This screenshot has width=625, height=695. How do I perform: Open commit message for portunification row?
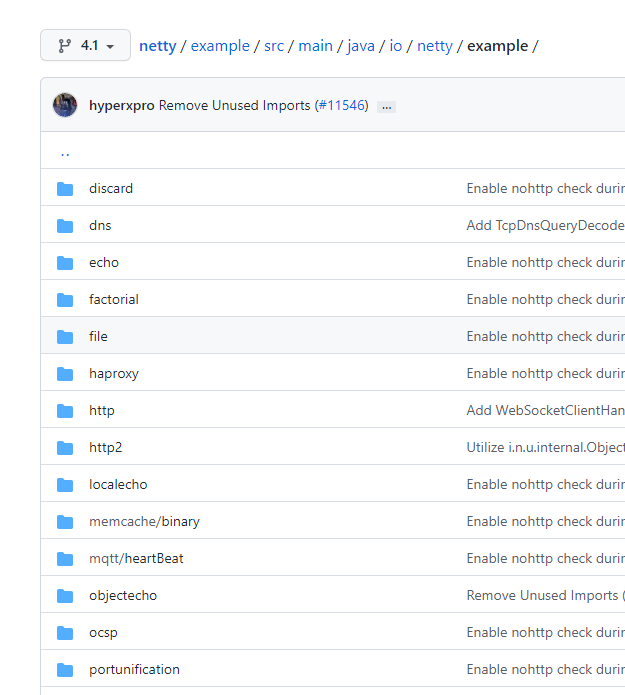546,669
